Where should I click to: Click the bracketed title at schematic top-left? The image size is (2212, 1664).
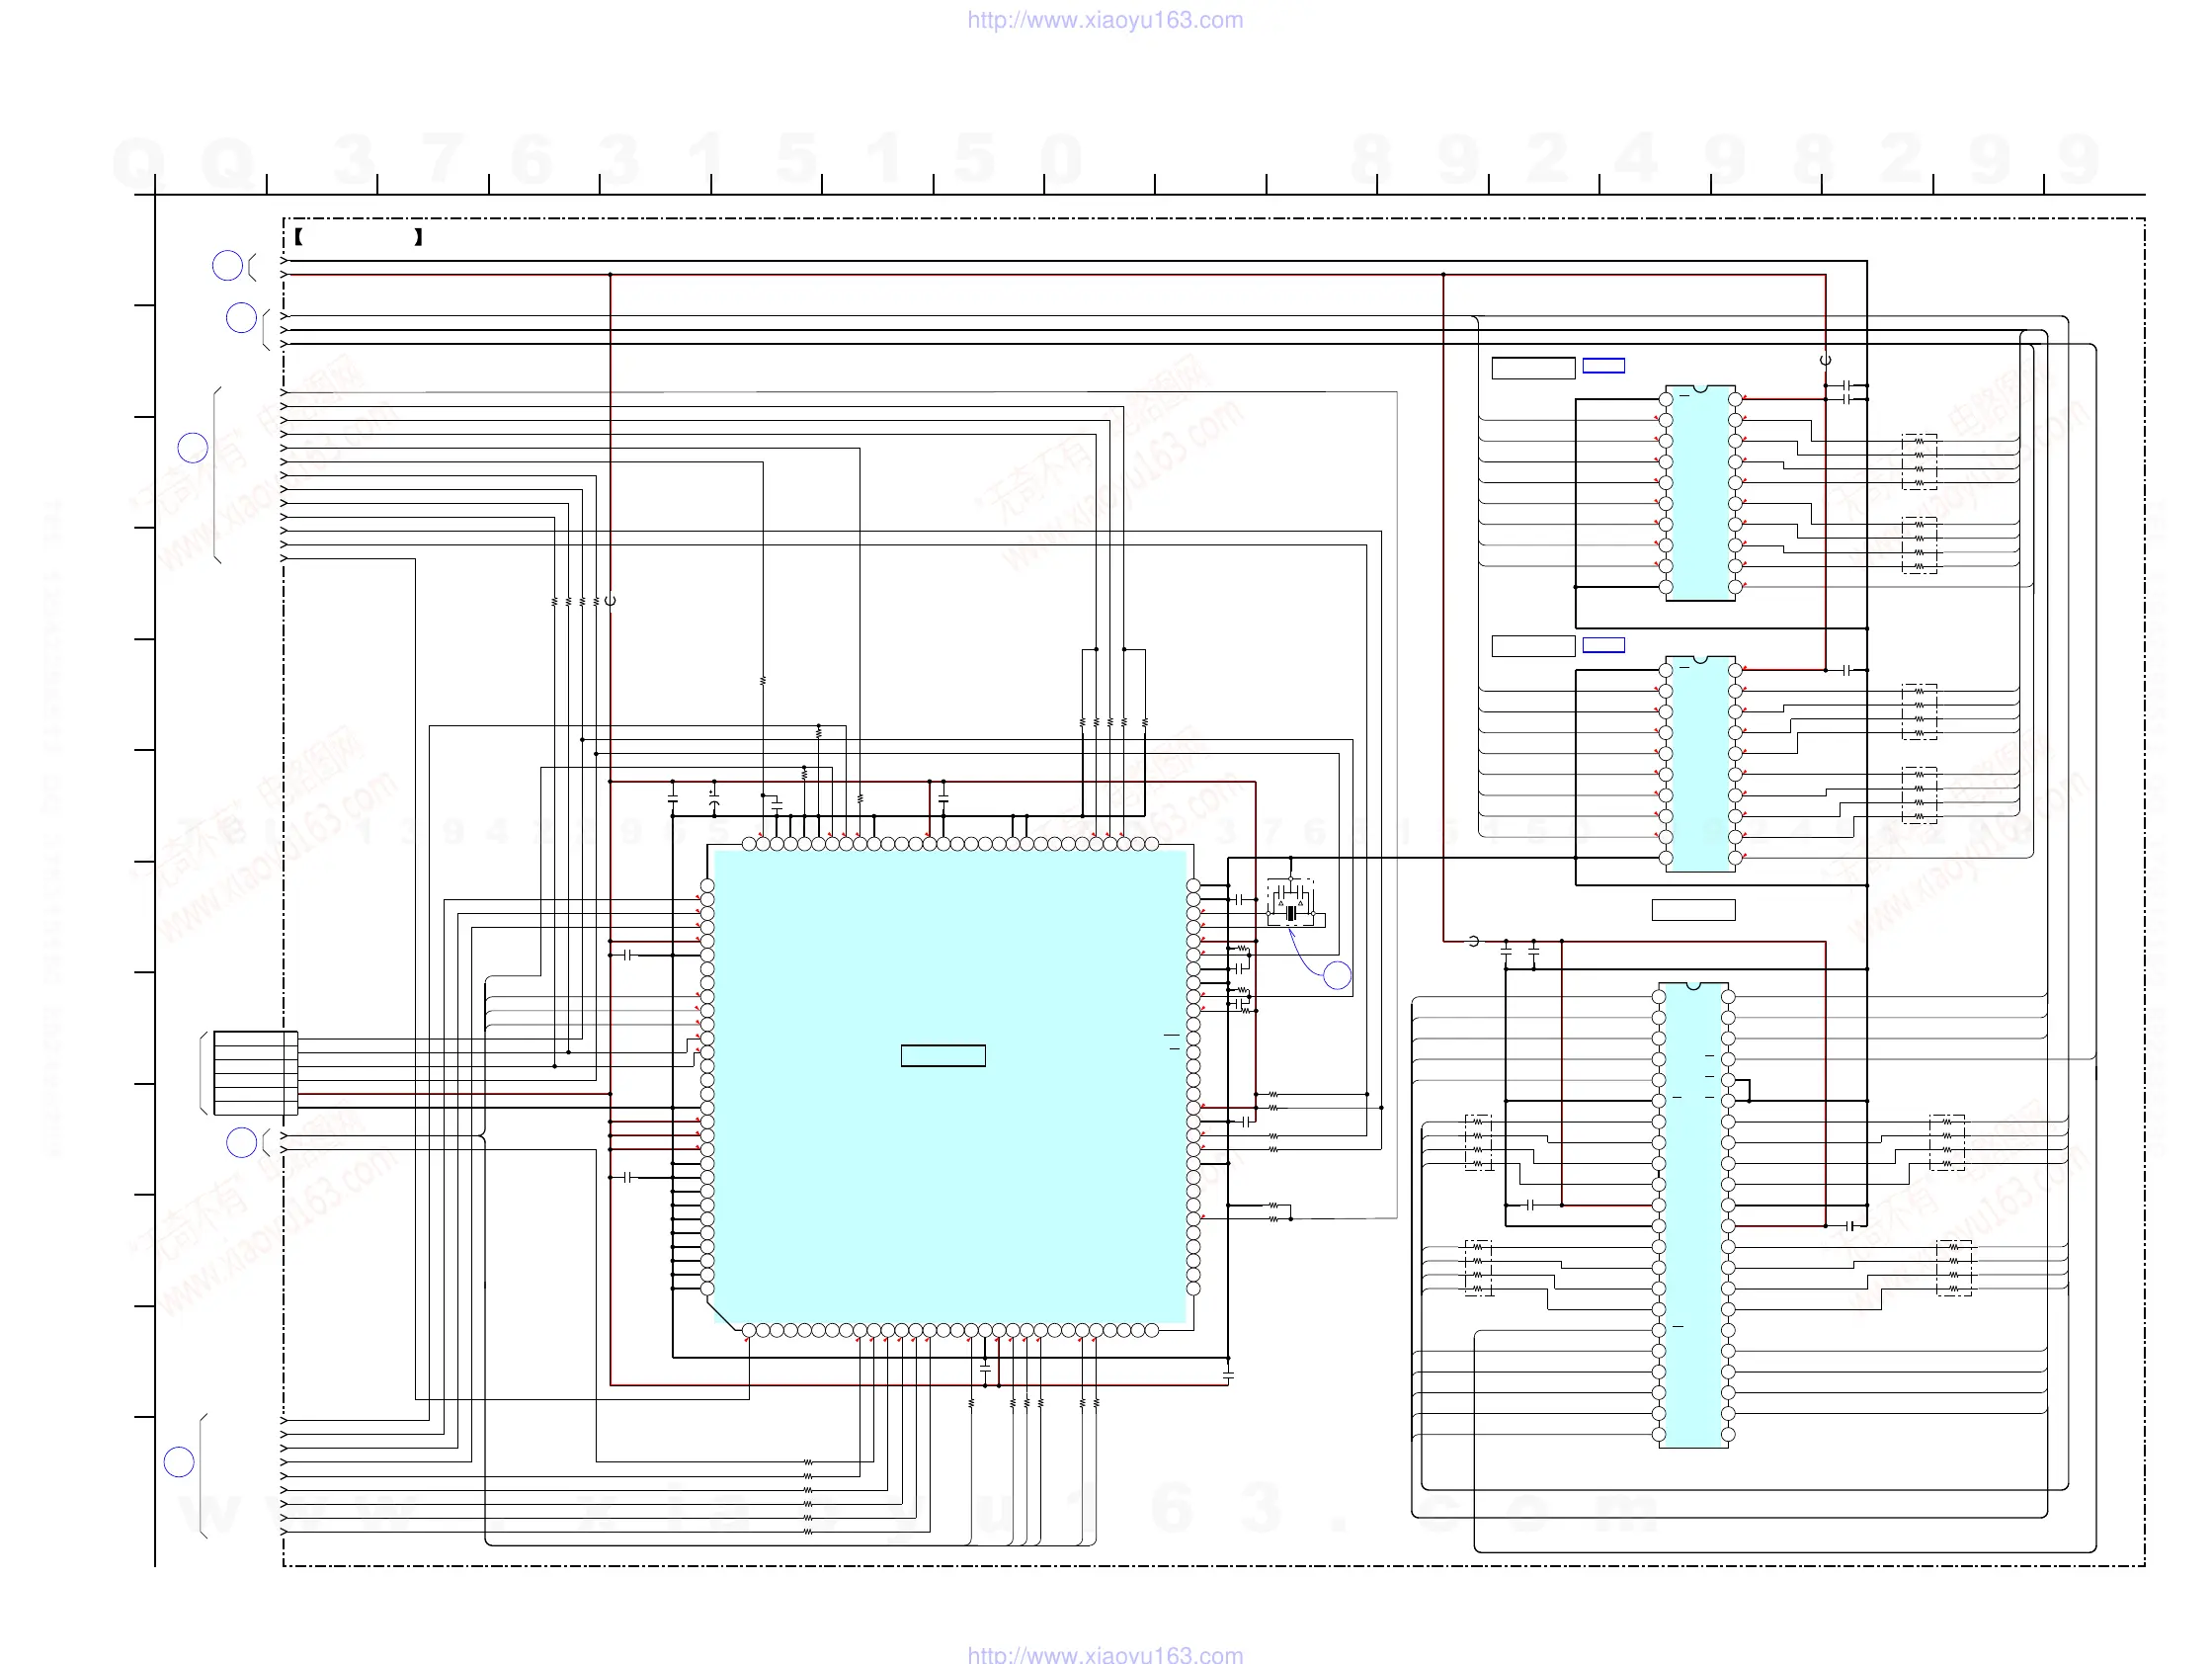(358, 237)
